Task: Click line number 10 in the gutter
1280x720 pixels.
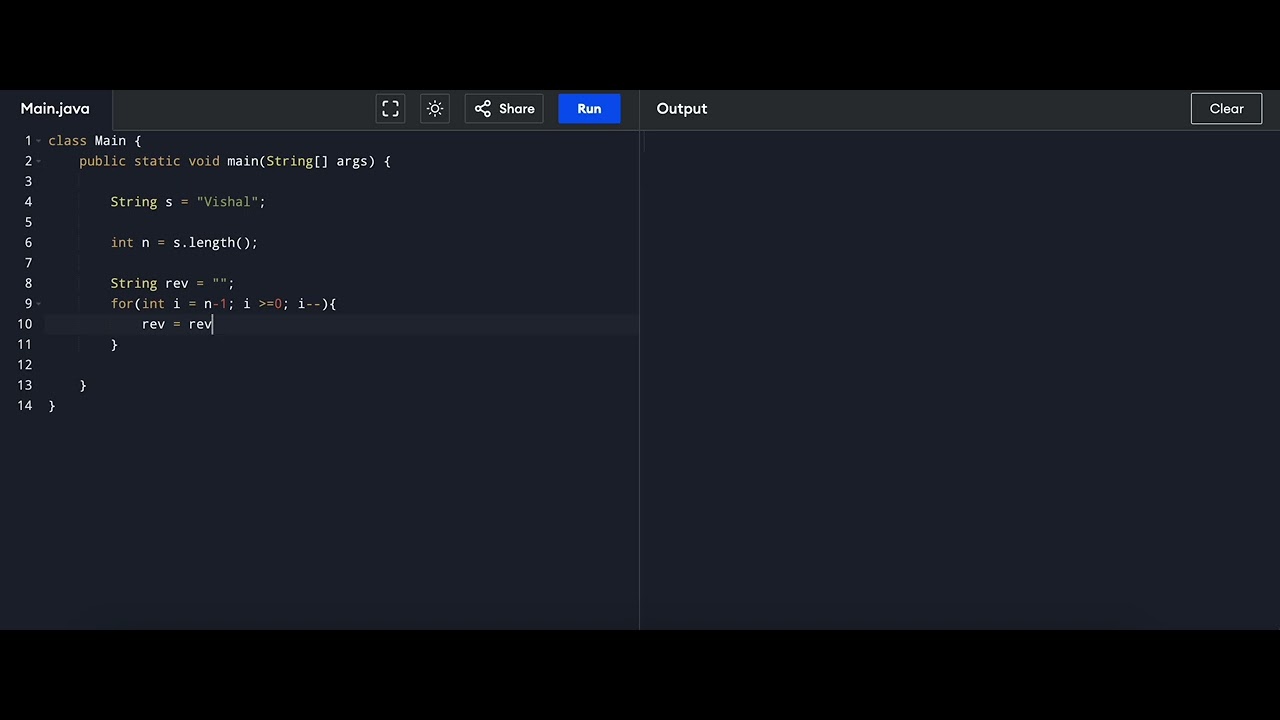Action: (x=24, y=324)
